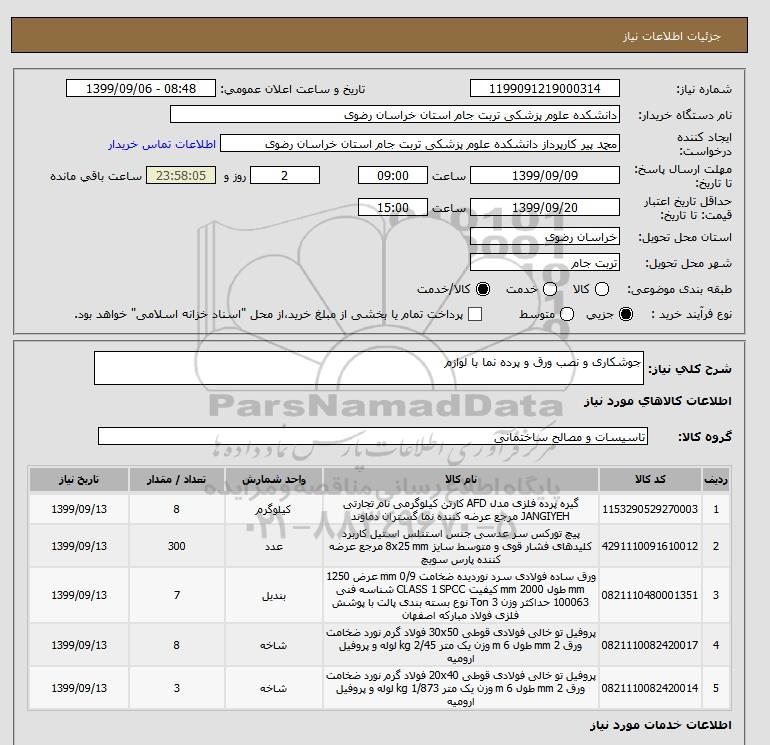
Task: Click the request creator name field
Action: click(x=420, y=143)
